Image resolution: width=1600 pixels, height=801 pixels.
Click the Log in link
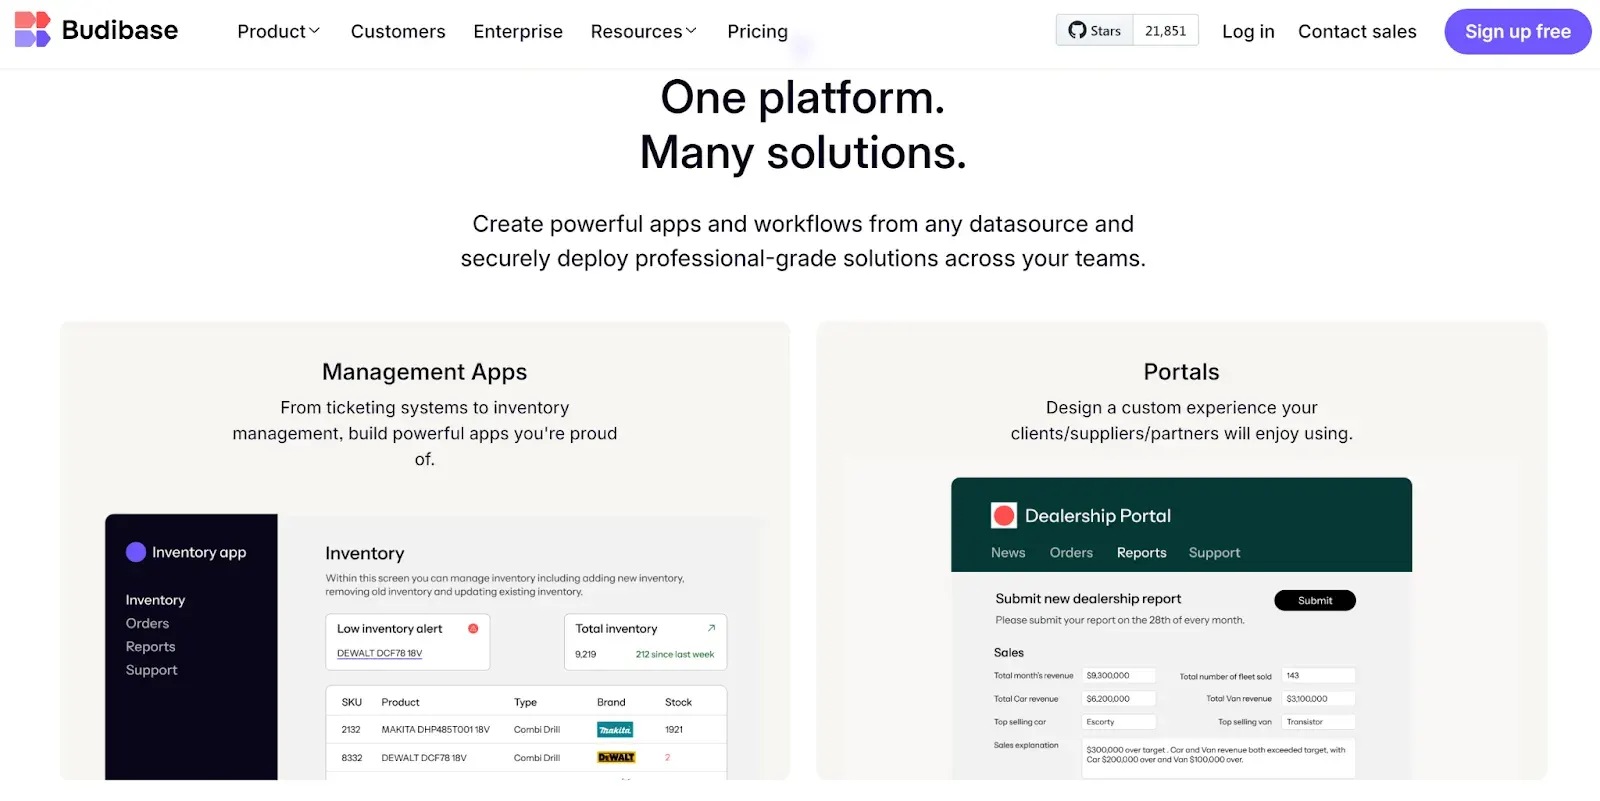(x=1248, y=31)
